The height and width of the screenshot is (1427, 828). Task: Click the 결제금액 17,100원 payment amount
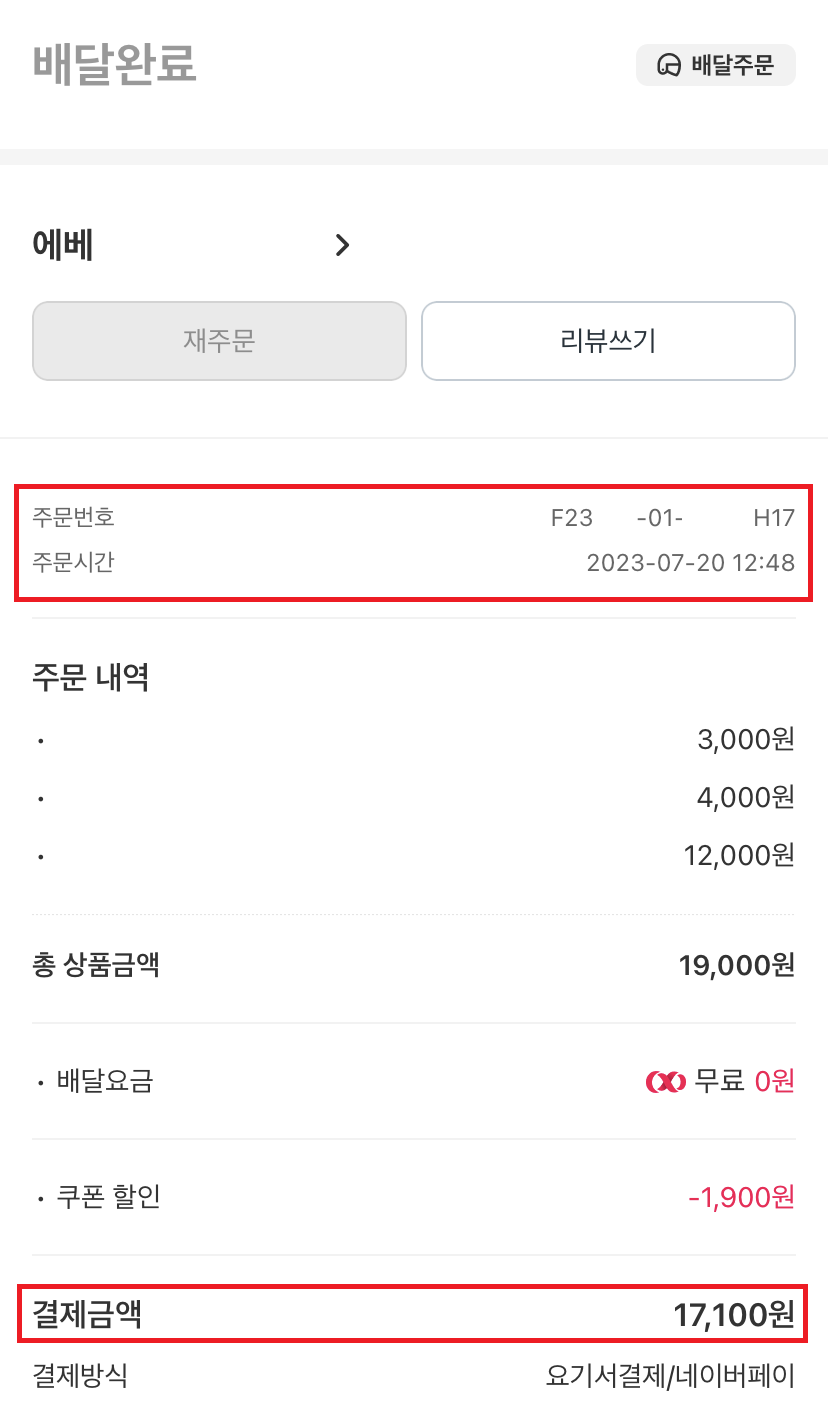click(x=734, y=1314)
